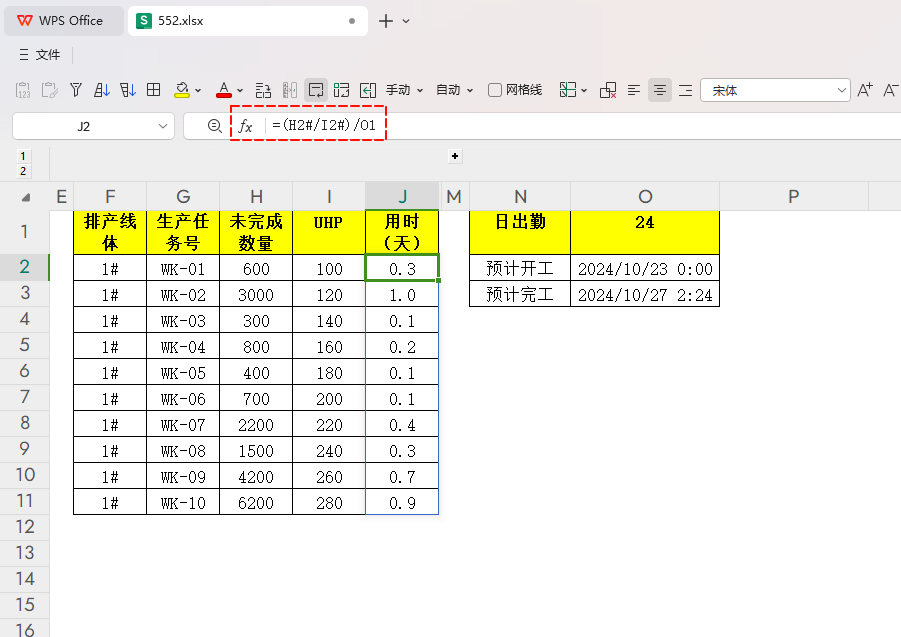Align text left

634,90
